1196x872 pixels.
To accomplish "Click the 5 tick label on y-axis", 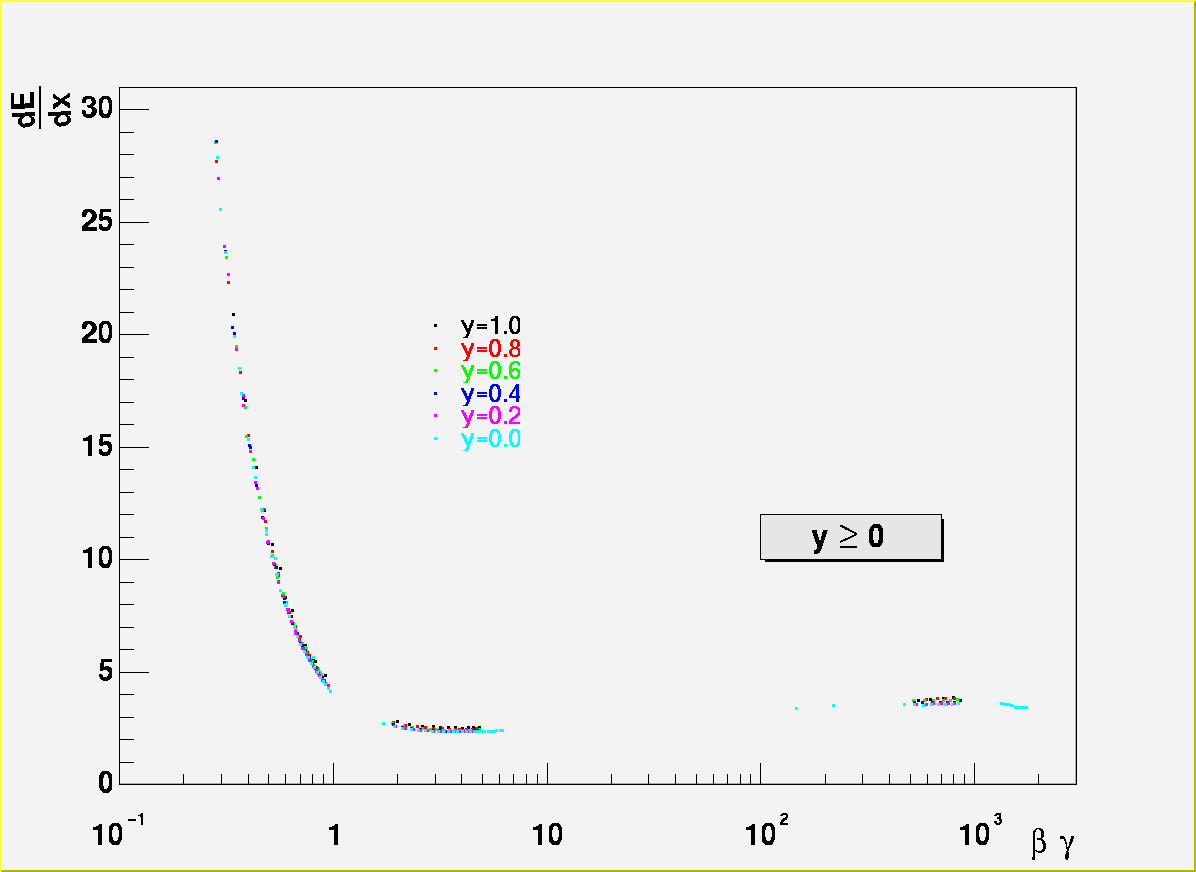I will (x=104, y=672).
